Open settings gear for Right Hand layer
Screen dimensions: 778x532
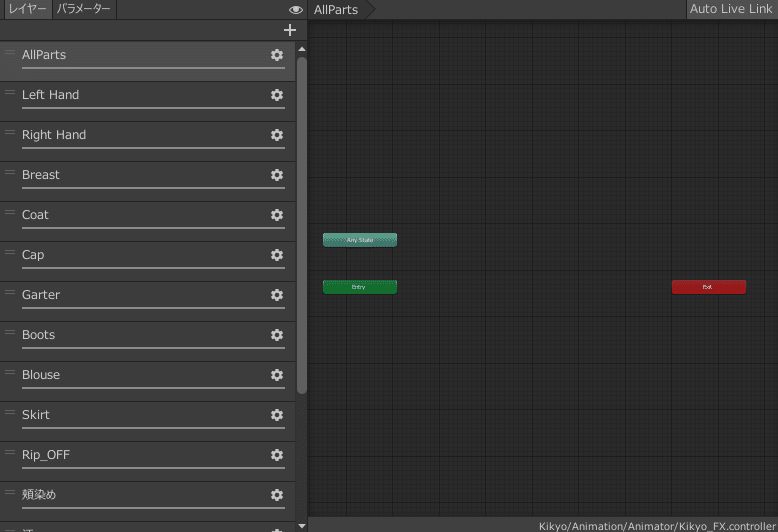click(277, 135)
